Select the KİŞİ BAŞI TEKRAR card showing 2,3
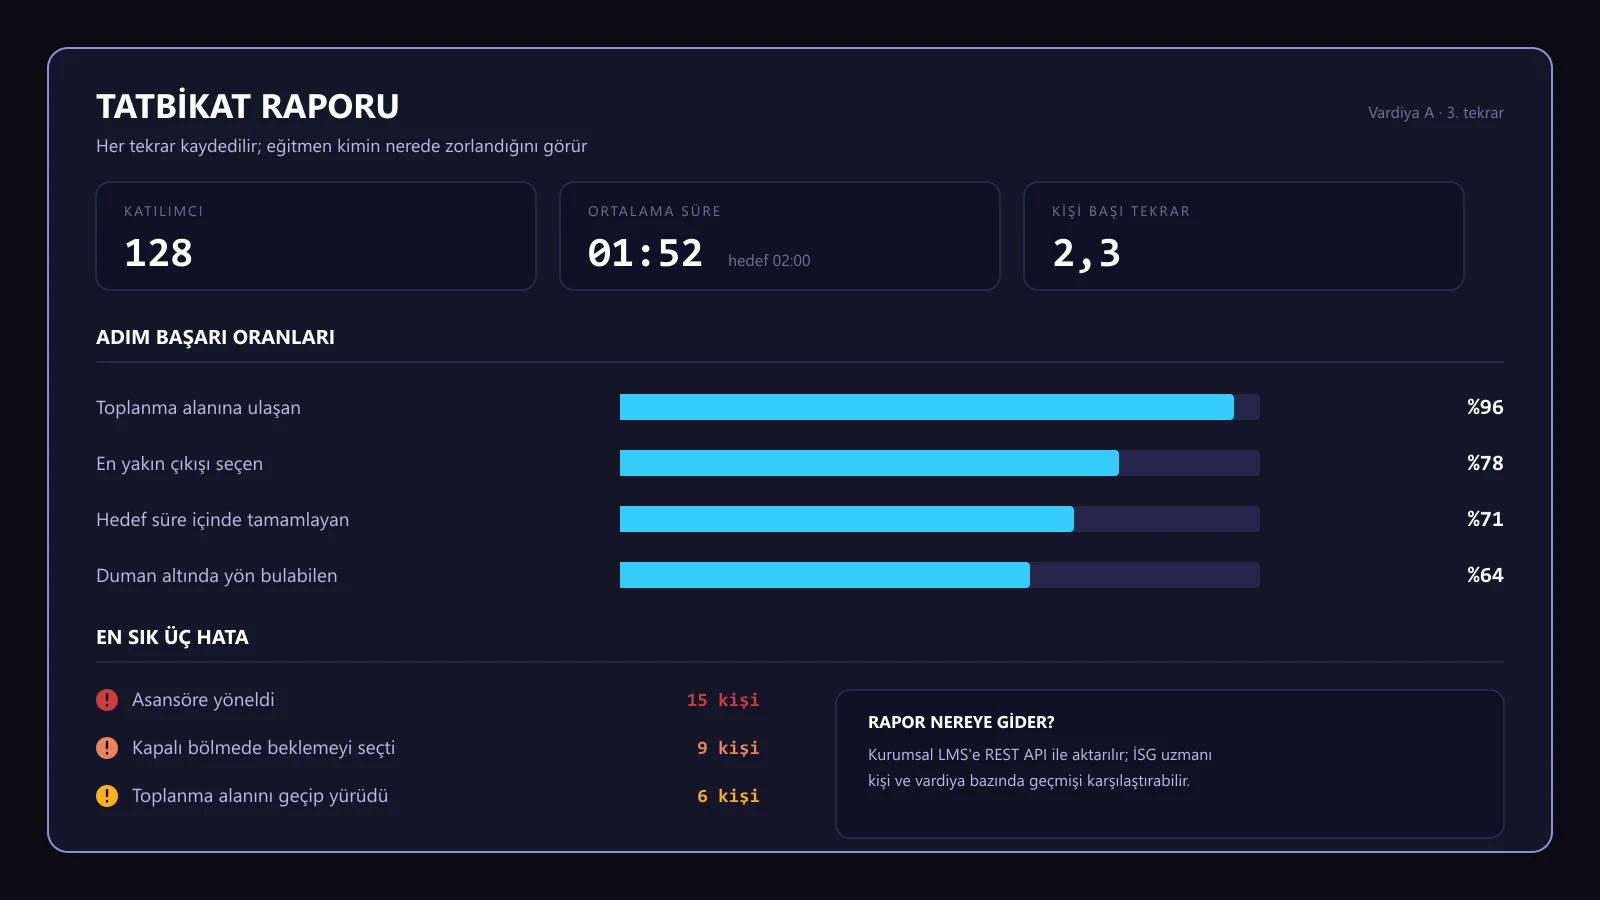Viewport: 1600px width, 900px height. pos(1244,236)
